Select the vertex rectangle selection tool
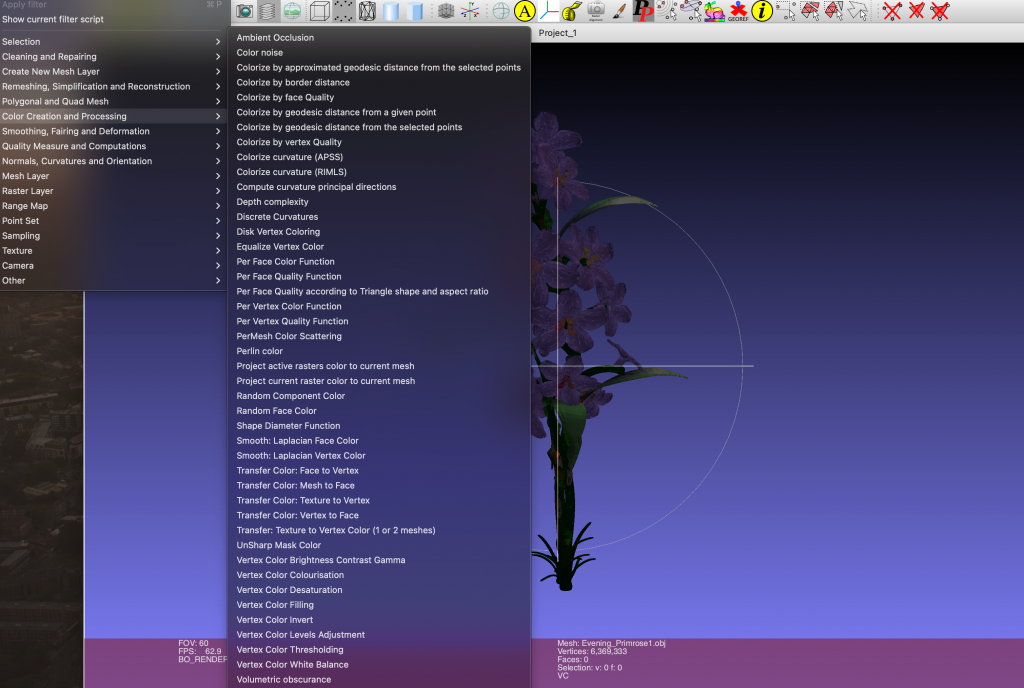Viewport: 1024px width, 688px height. pyautogui.click(x=786, y=10)
